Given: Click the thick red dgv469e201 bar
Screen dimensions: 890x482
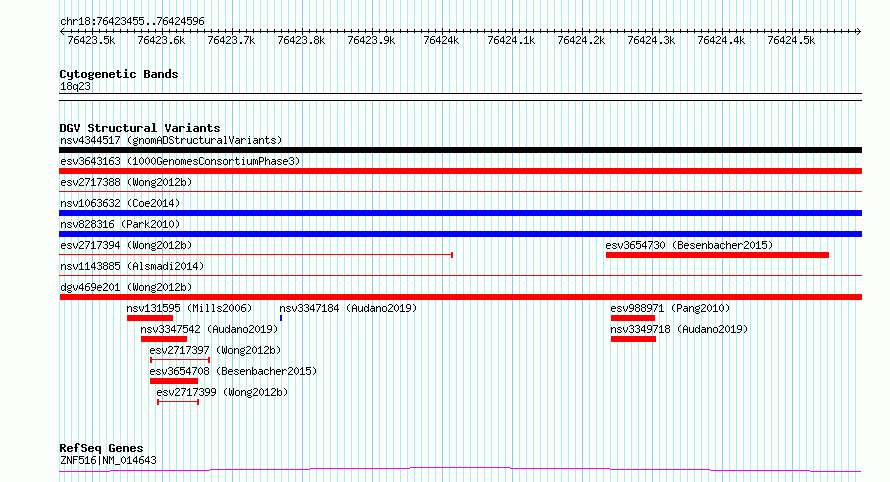Looking at the screenshot, I should (x=460, y=297).
